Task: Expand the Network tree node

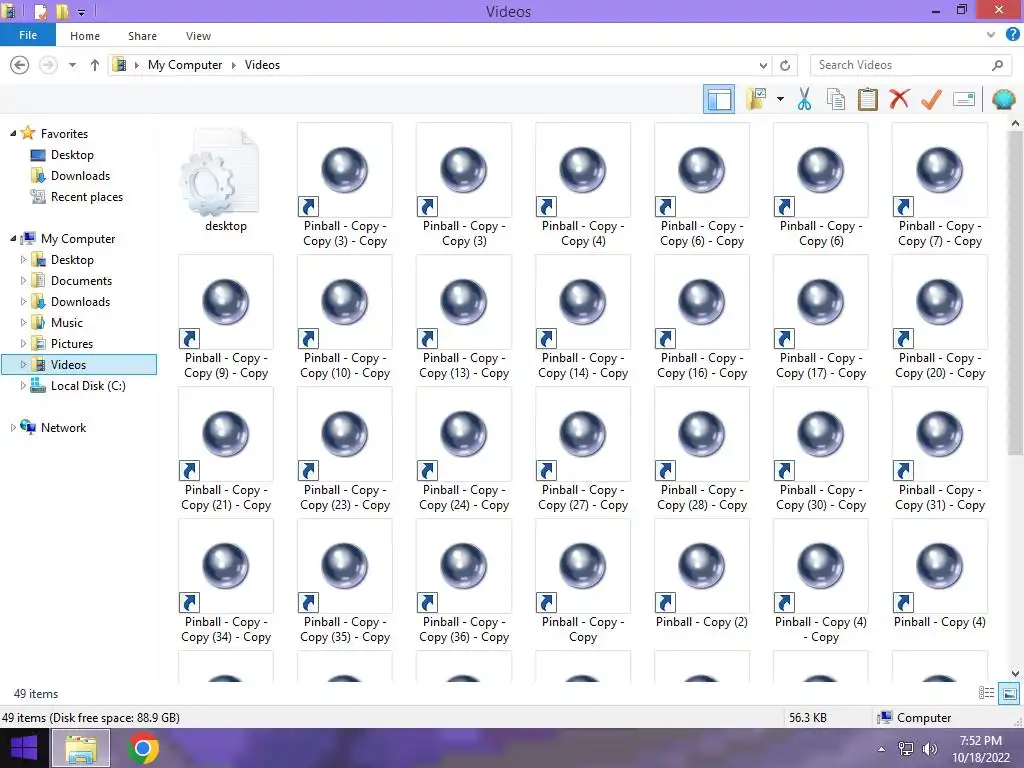Action: click(13, 428)
